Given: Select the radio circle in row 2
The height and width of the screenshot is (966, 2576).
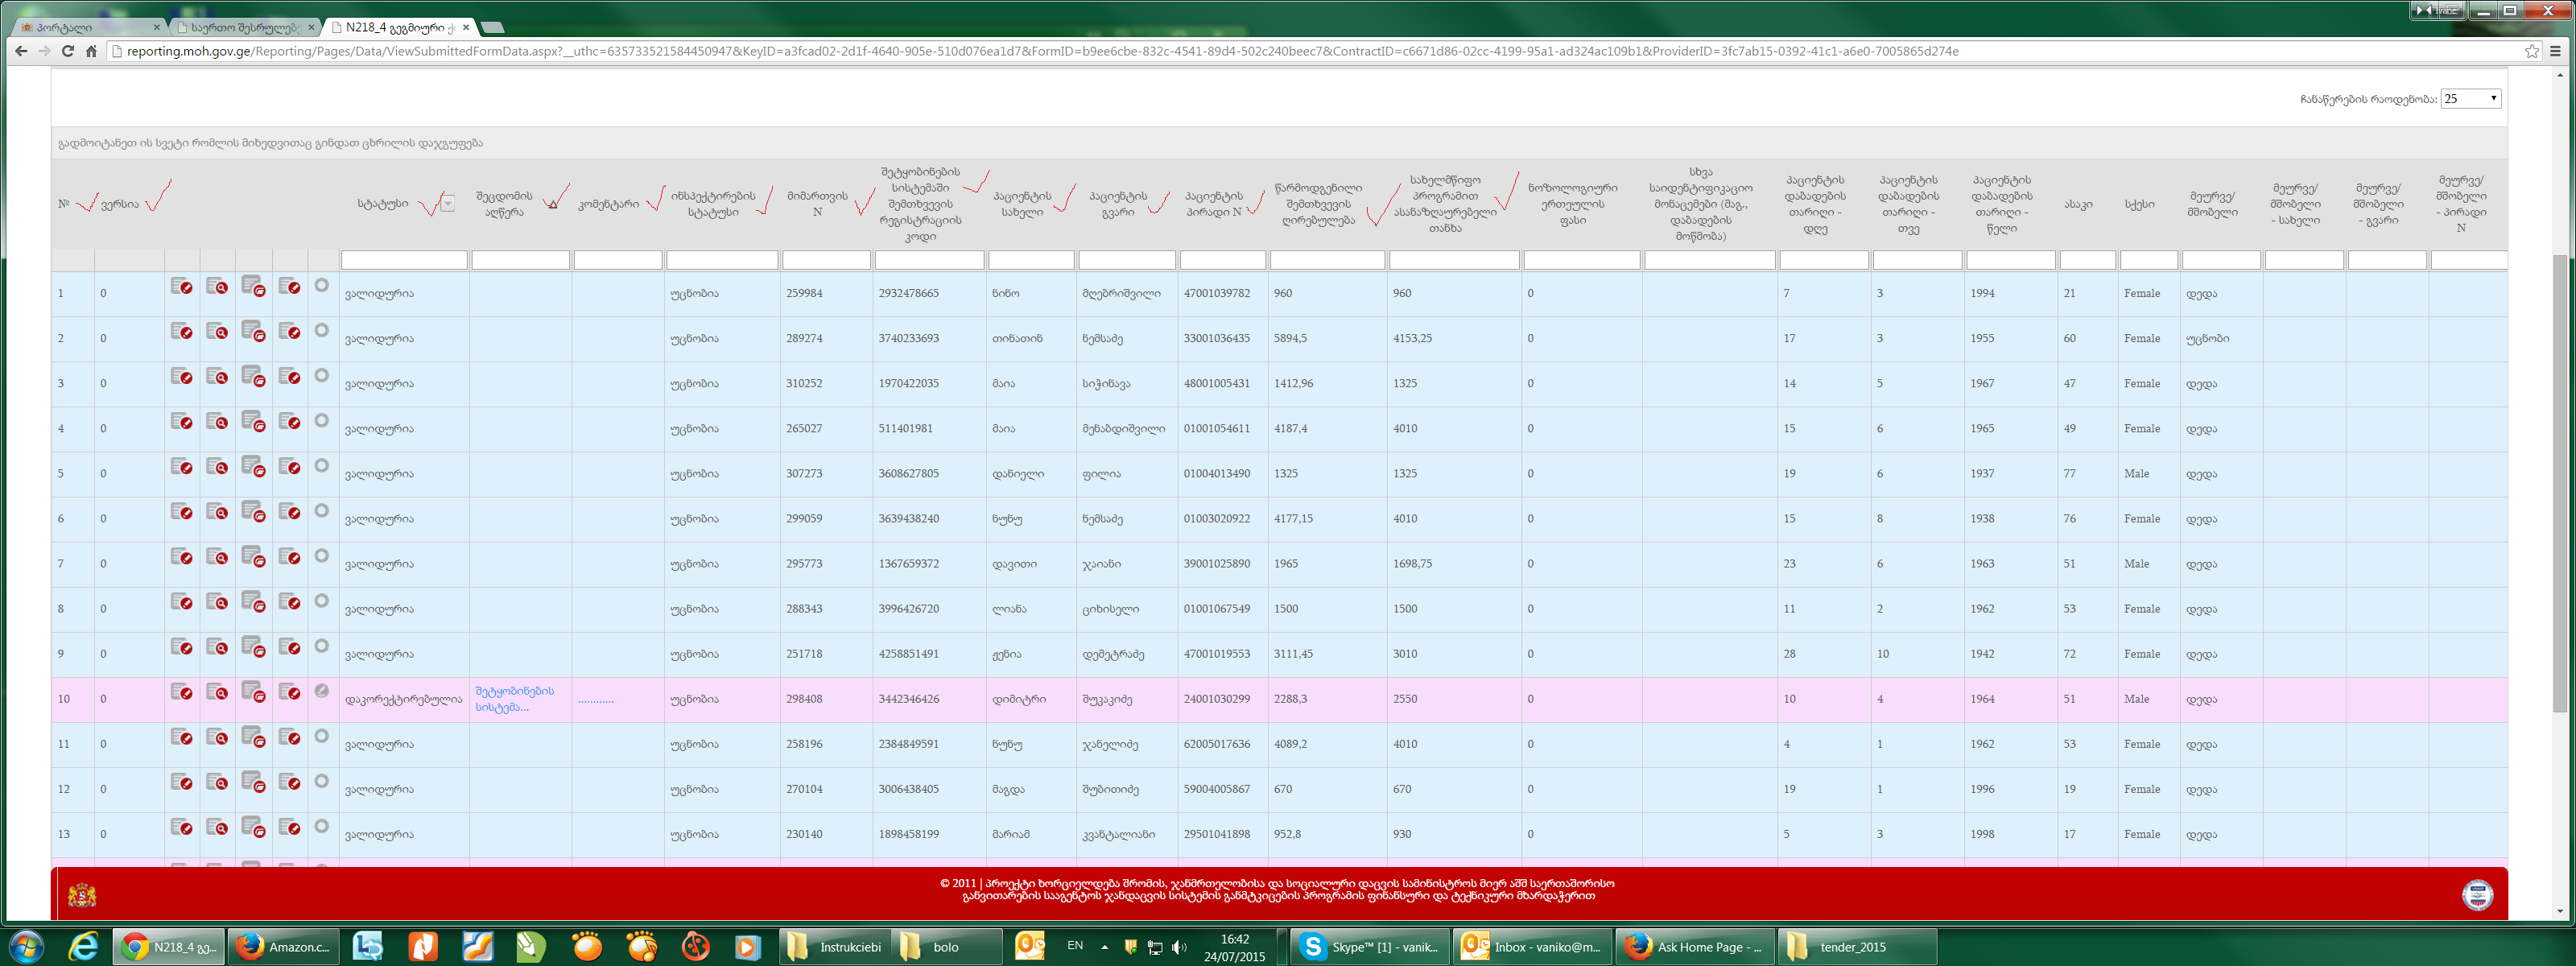Looking at the screenshot, I should [x=321, y=331].
